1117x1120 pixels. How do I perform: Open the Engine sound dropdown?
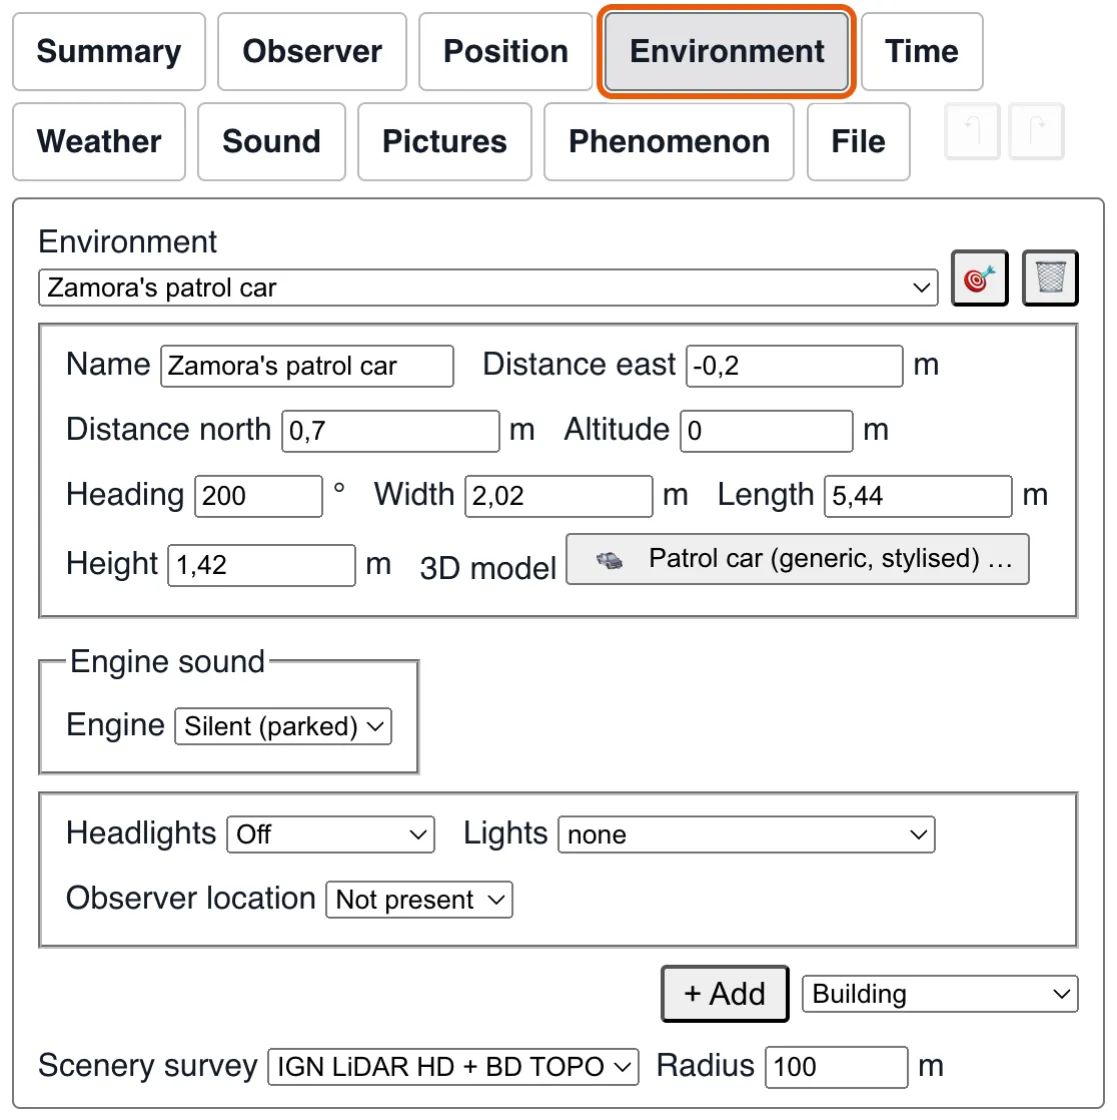click(283, 726)
